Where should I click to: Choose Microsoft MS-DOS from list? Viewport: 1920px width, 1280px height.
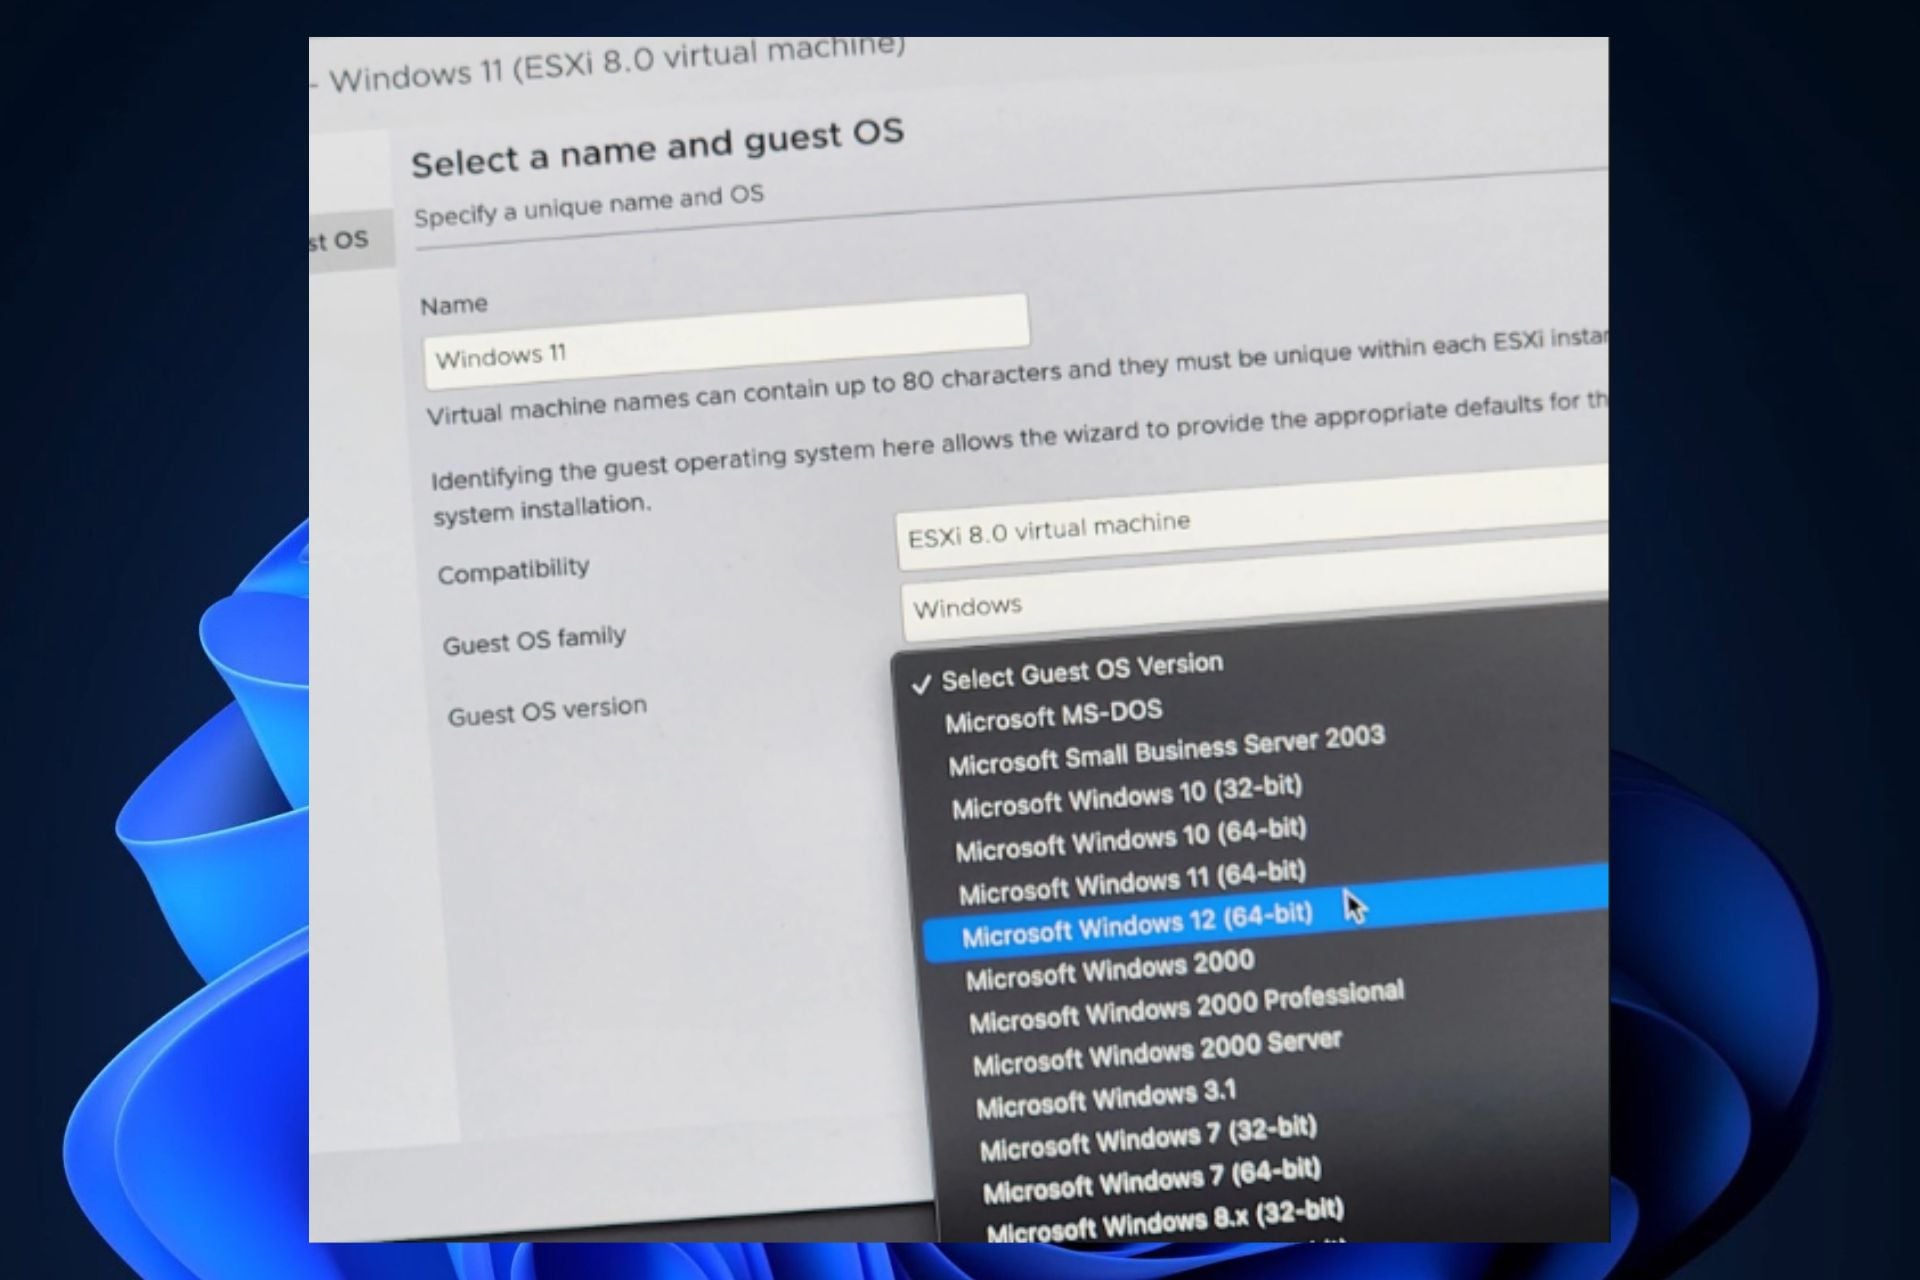1053,715
